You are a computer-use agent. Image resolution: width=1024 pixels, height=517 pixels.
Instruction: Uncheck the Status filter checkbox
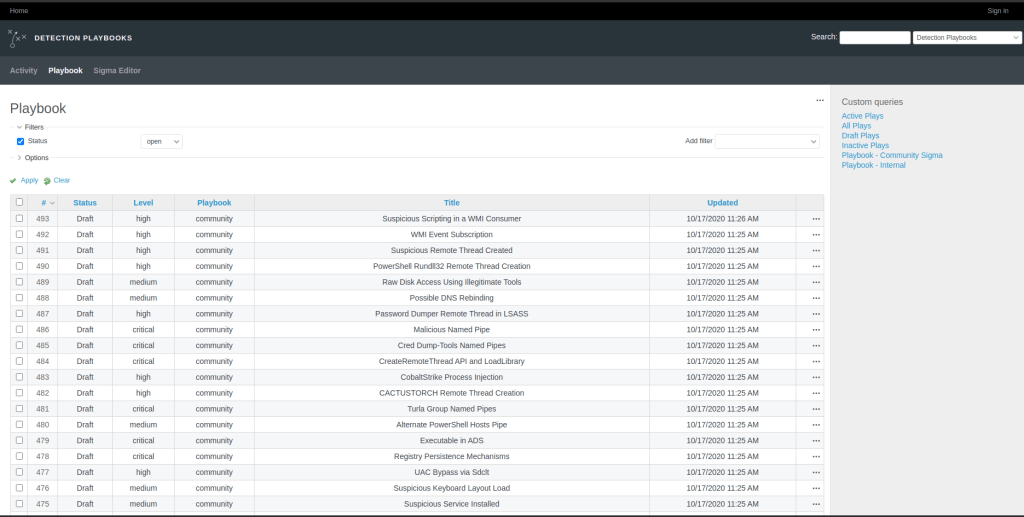20,142
